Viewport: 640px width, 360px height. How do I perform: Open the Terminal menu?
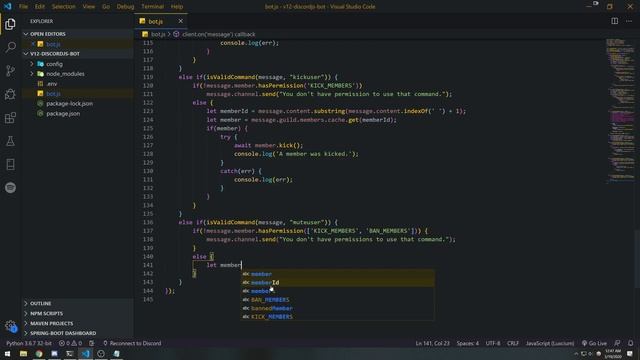point(152,7)
